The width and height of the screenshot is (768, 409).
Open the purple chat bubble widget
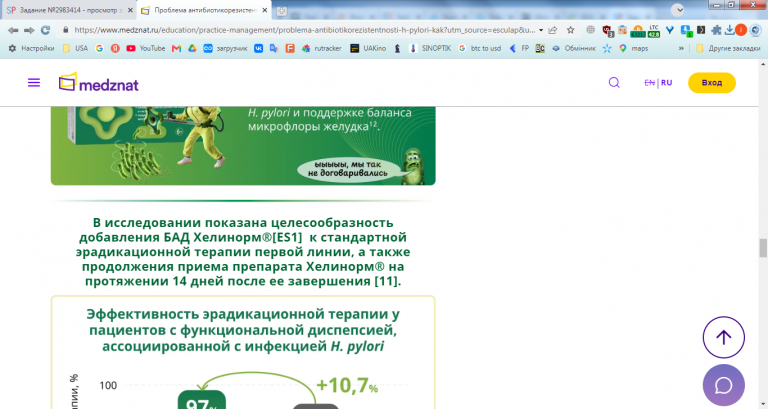[x=723, y=385]
